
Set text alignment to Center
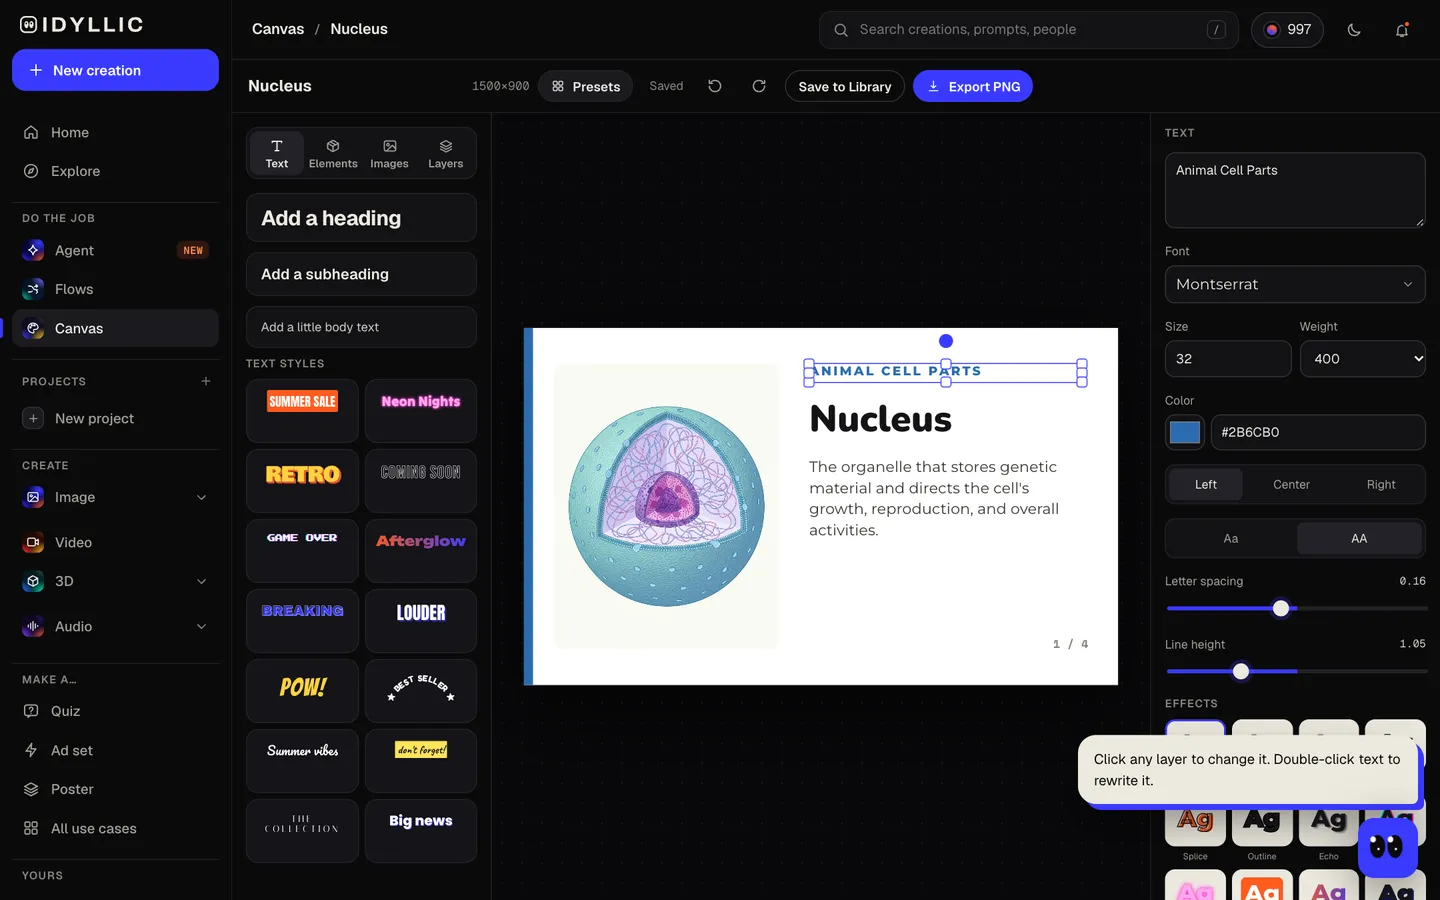click(1291, 484)
